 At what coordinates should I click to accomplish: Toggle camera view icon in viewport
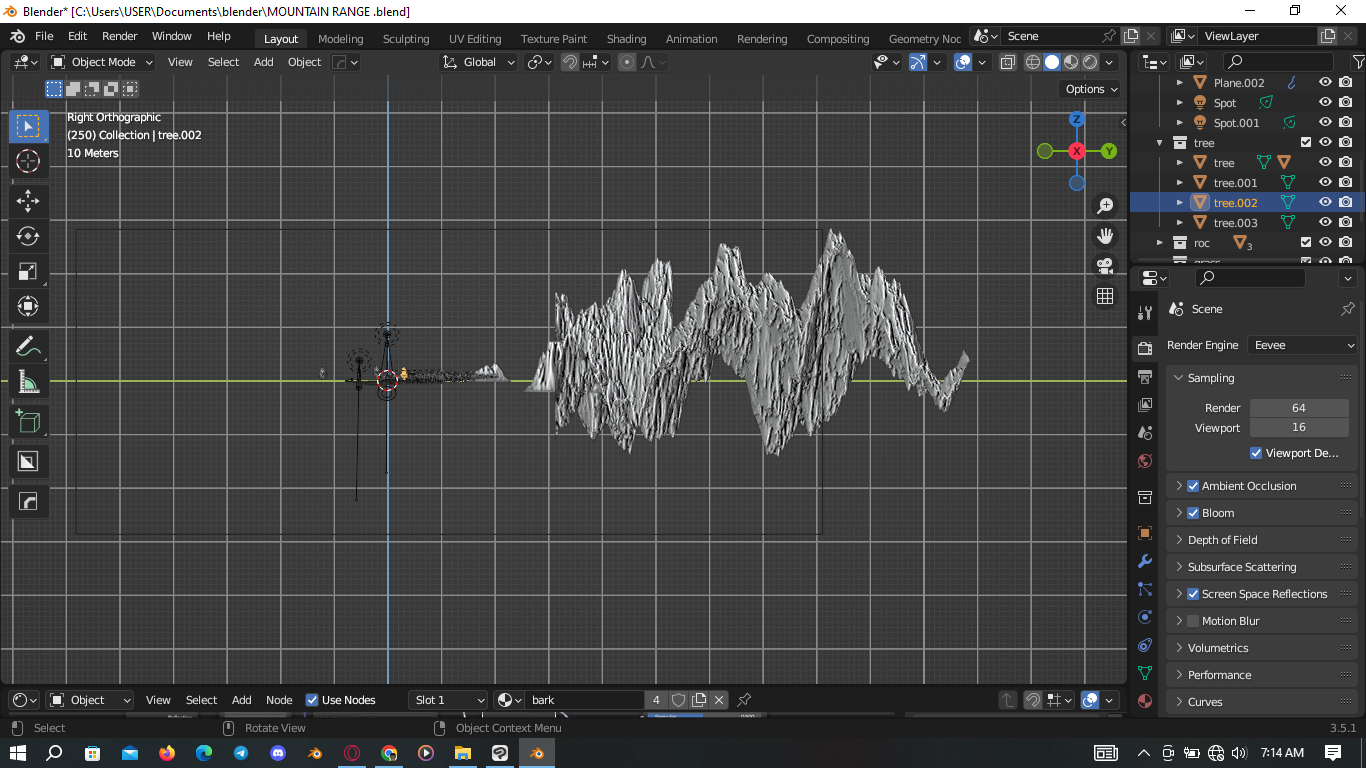tap(1105, 266)
